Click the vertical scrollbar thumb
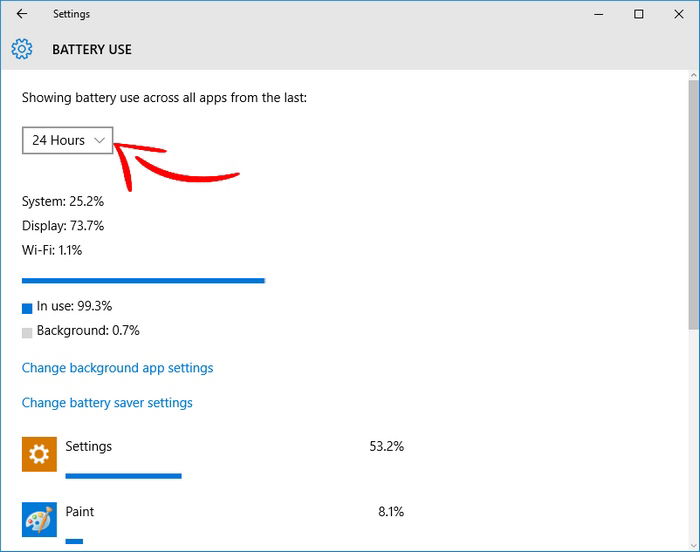The width and height of the screenshot is (700, 552). click(693, 205)
